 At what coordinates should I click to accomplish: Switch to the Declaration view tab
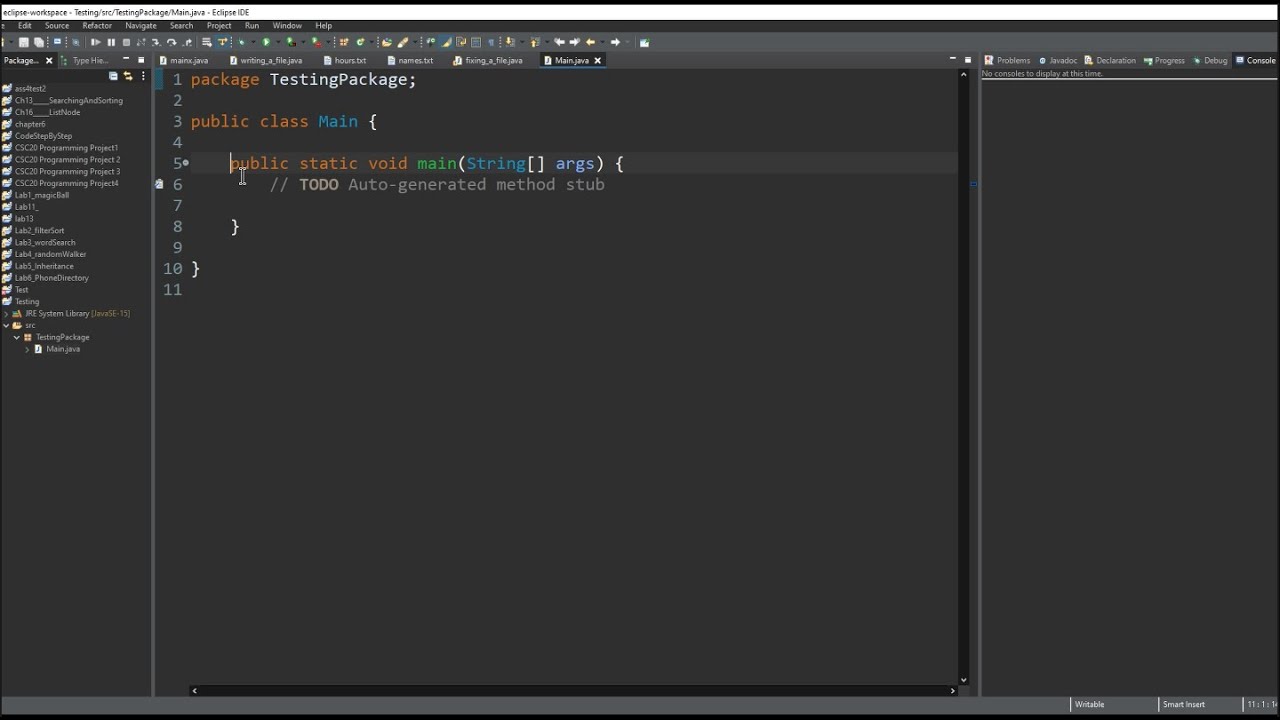click(x=1110, y=61)
